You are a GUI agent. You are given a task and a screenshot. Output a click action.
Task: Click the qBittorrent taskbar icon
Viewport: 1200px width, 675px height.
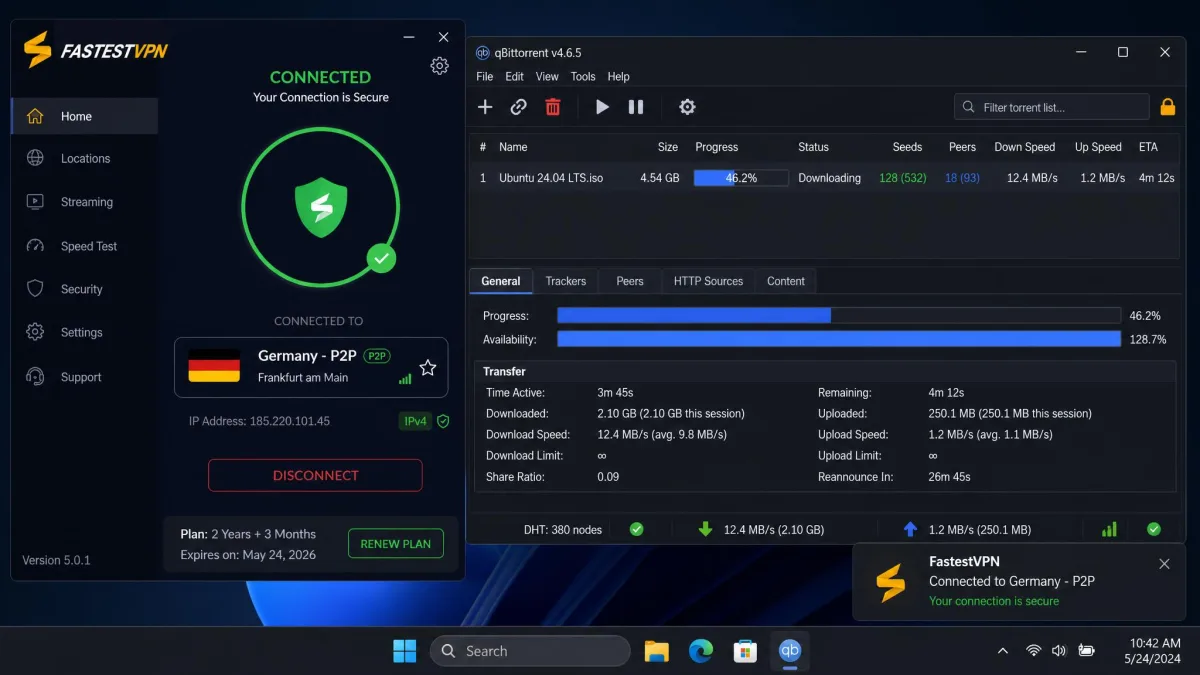[x=790, y=651]
